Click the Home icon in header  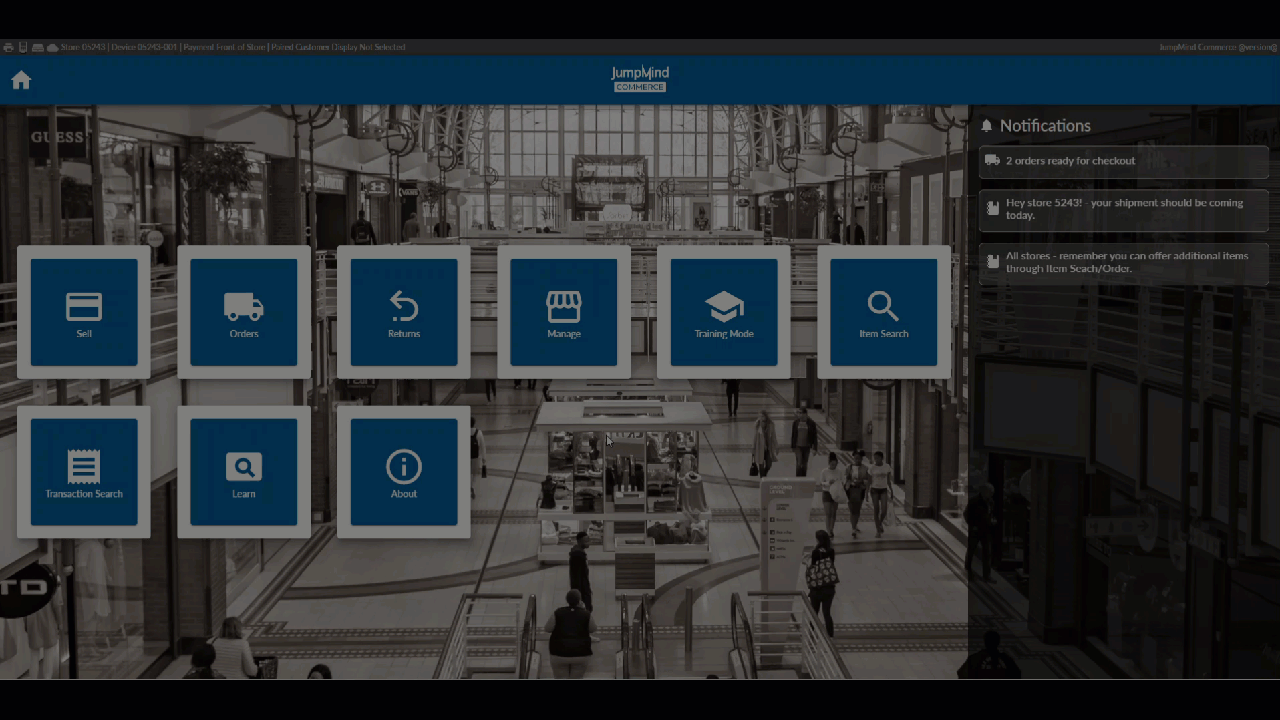coord(21,81)
